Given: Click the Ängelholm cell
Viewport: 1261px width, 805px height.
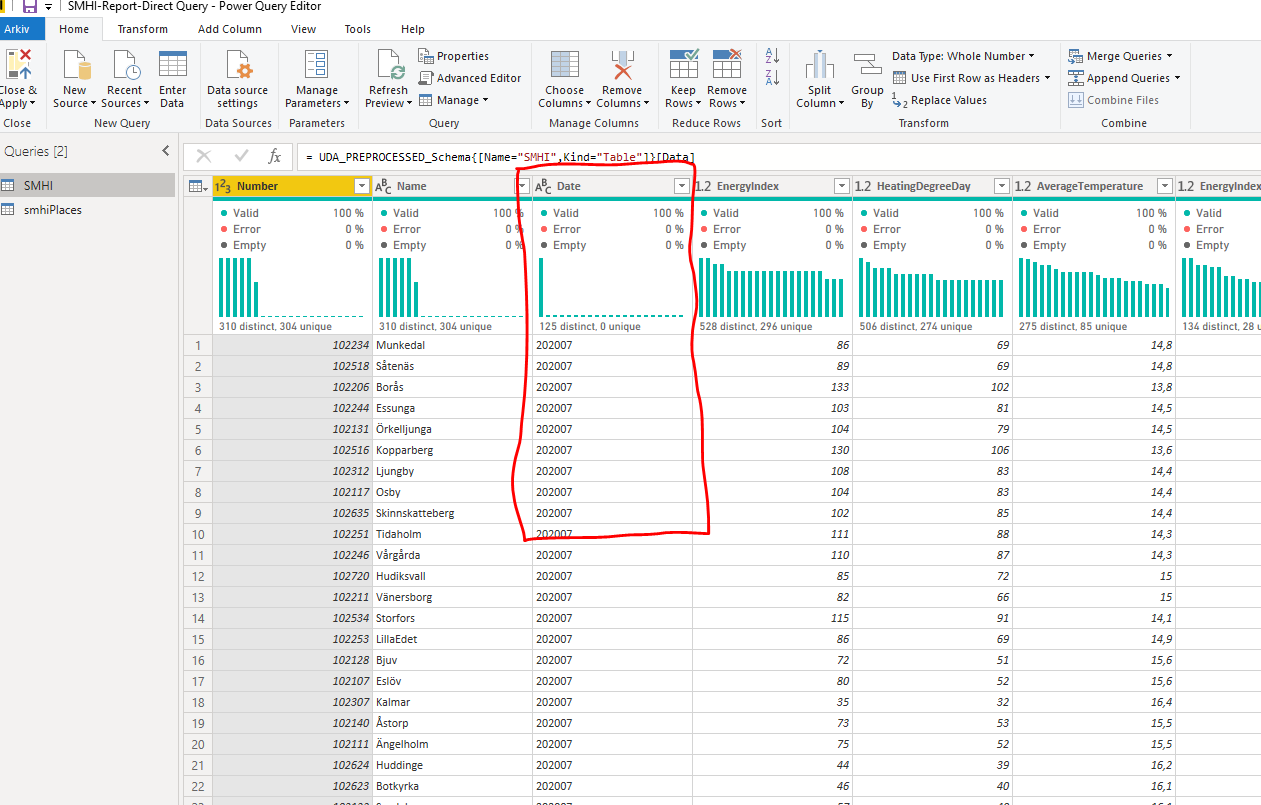Looking at the screenshot, I should (x=452, y=744).
